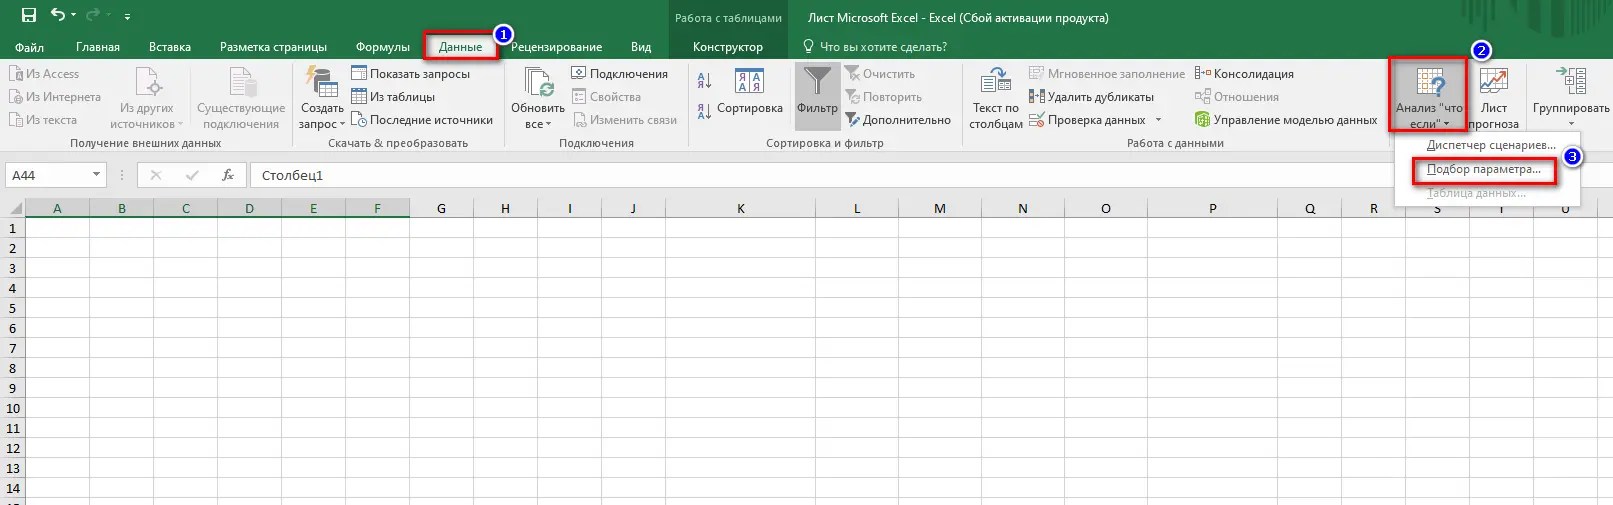Viewport: 1613px width, 505px height.
Task: Import data Из Интернета
Action: pyautogui.click(x=55, y=97)
